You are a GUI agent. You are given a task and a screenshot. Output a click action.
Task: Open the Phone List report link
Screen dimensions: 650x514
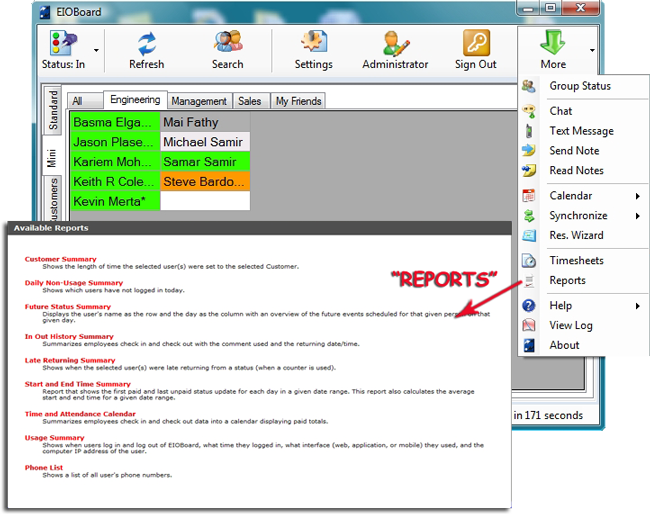point(44,468)
